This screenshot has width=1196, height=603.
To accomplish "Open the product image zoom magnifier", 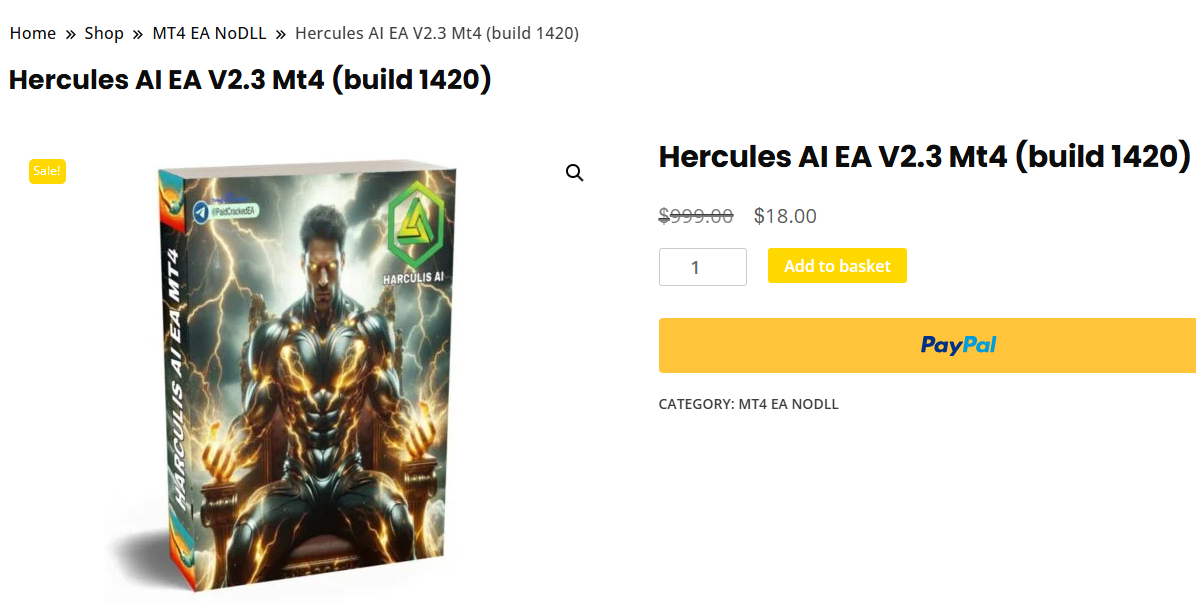I will pyautogui.click(x=574, y=173).
